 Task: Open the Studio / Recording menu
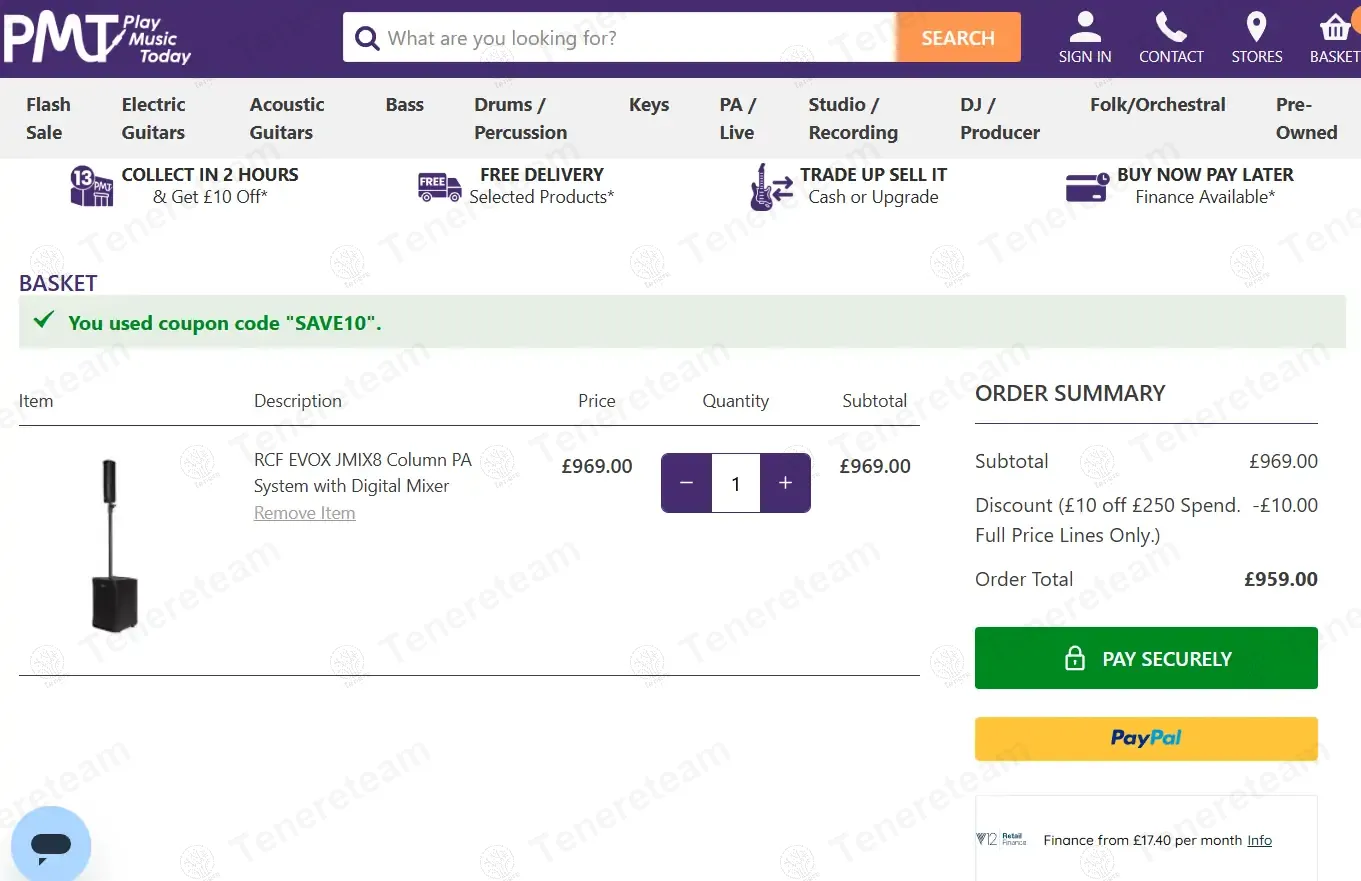click(853, 118)
